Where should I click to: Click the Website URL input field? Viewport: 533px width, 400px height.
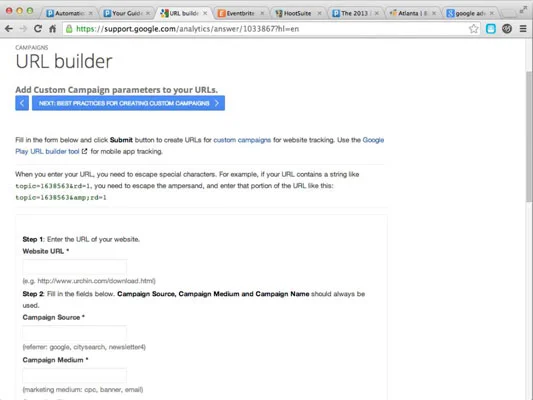pyautogui.click(x=75, y=267)
